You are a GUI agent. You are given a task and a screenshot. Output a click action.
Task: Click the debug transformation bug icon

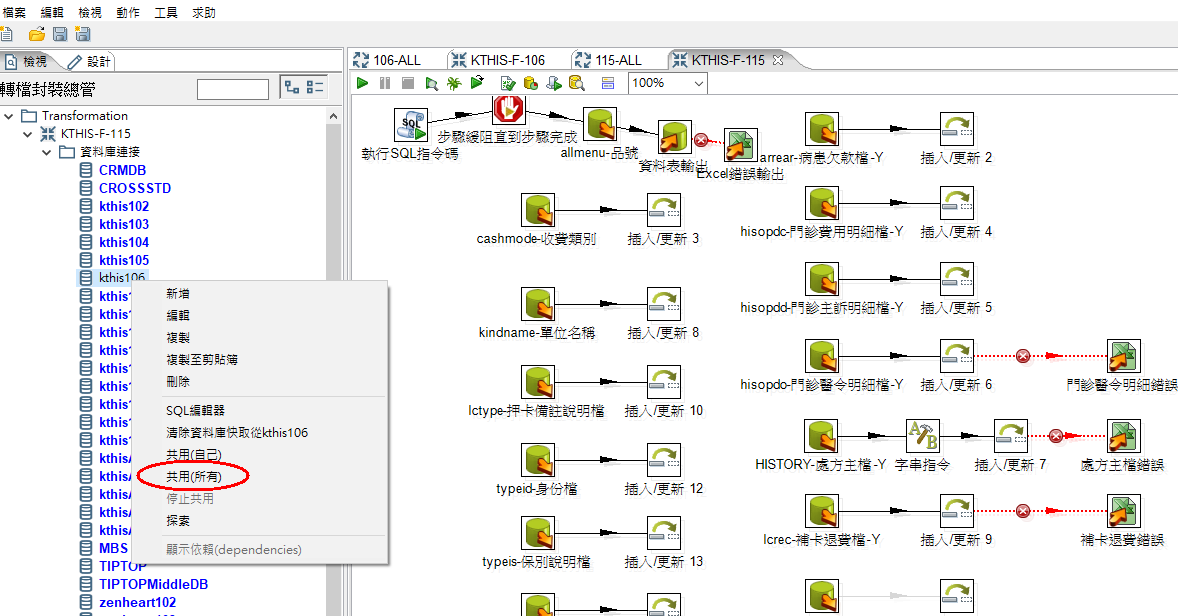click(454, 84)
